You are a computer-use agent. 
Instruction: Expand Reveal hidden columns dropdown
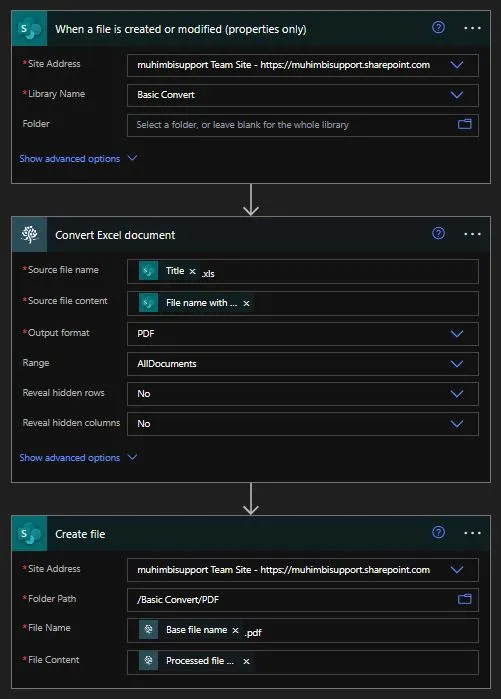457,424
